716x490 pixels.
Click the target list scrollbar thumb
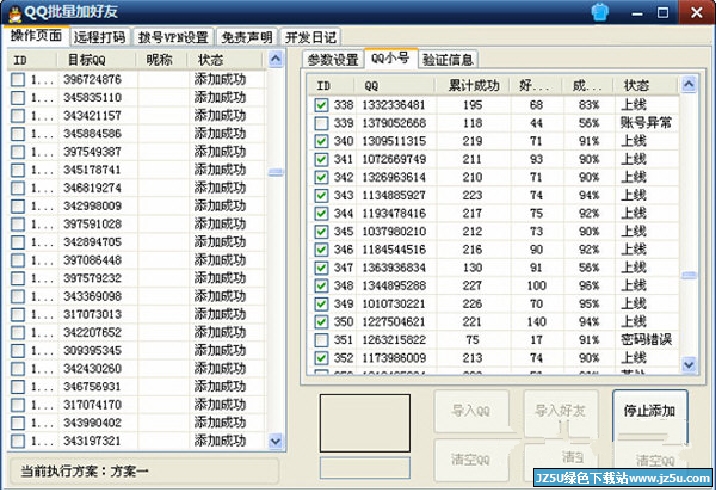click(275, 172)
